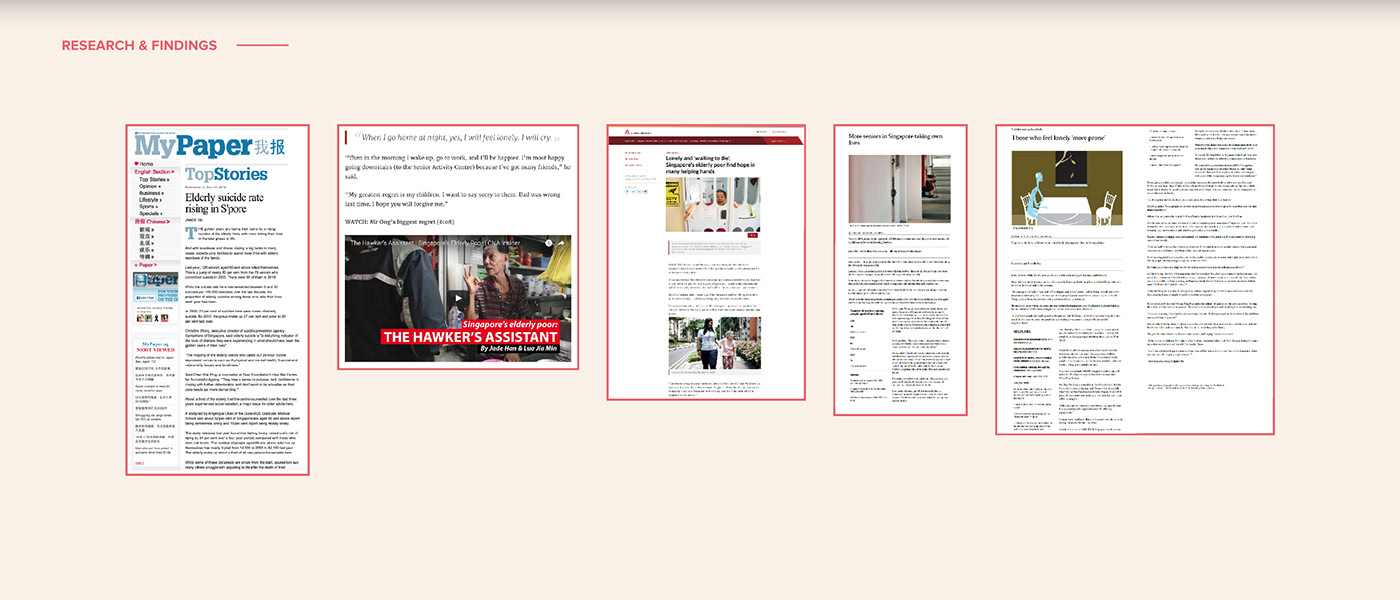Click the 'Lonely and waiting to die' headline
Viewport: 1400px width, 600px height.
click(711, 167)
